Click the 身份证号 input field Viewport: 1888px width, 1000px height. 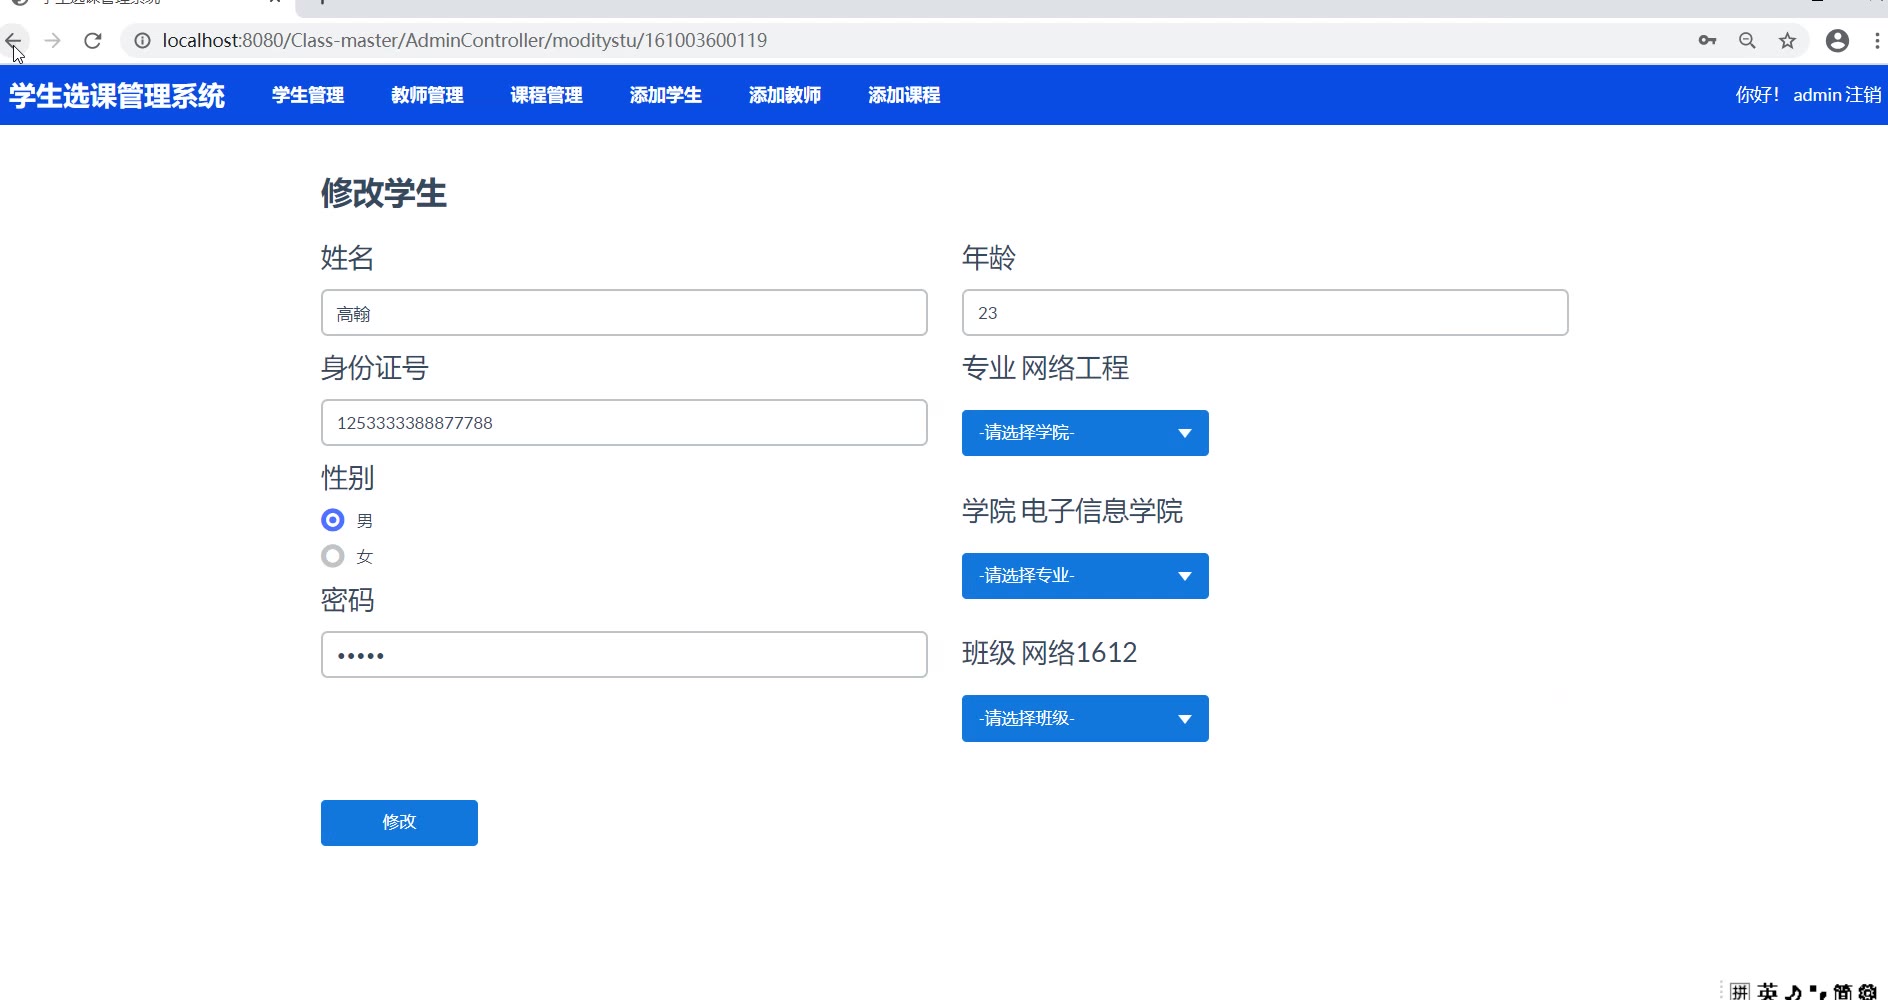tap(624, 423)
